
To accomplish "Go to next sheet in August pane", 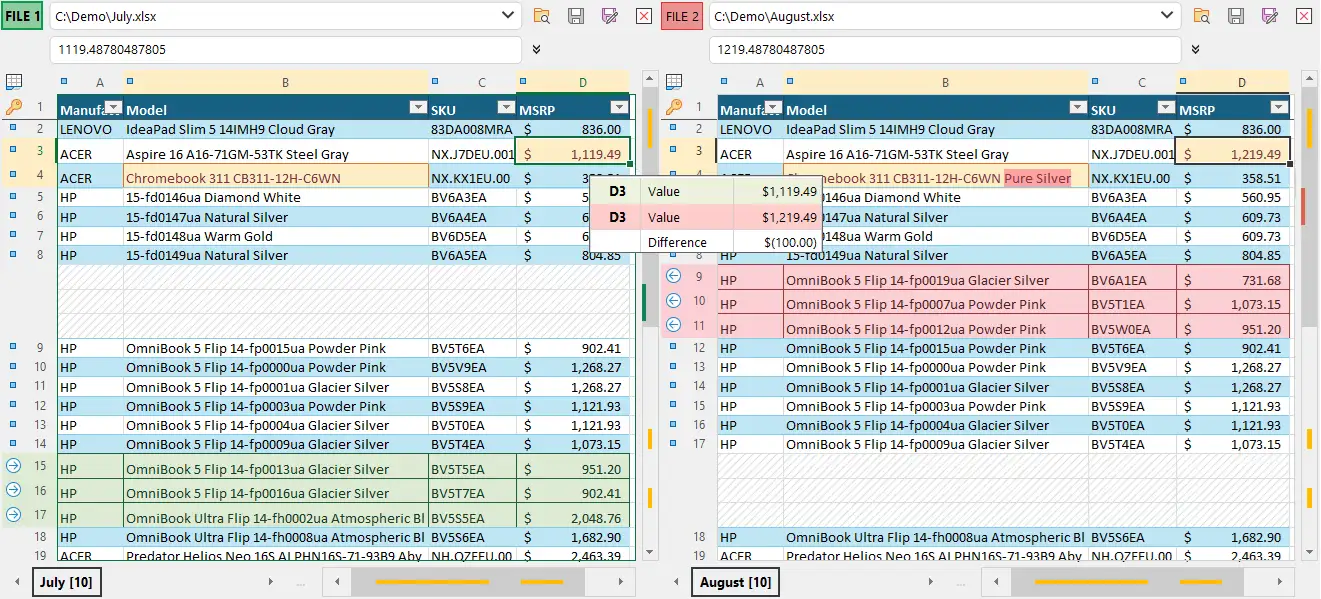I will [931, 582].
